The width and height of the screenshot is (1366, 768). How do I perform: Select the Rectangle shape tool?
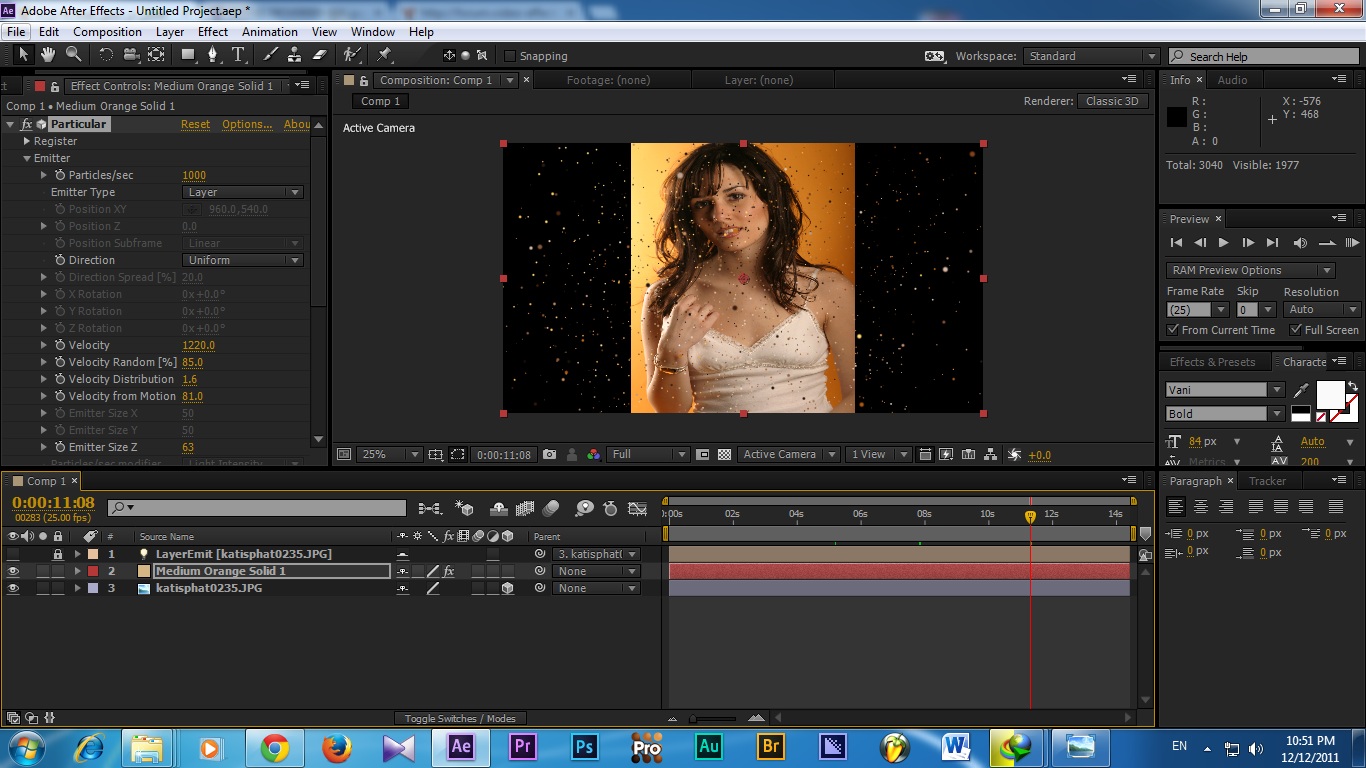(x=188, y=55)
